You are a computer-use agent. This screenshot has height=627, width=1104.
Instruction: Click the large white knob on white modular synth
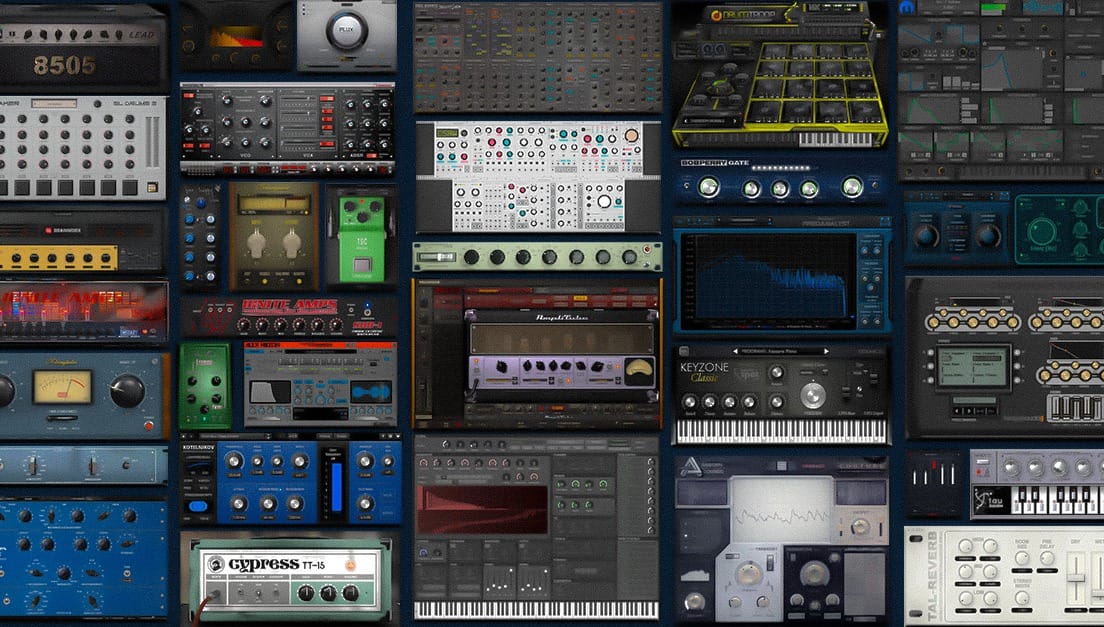tap(603, 202)
